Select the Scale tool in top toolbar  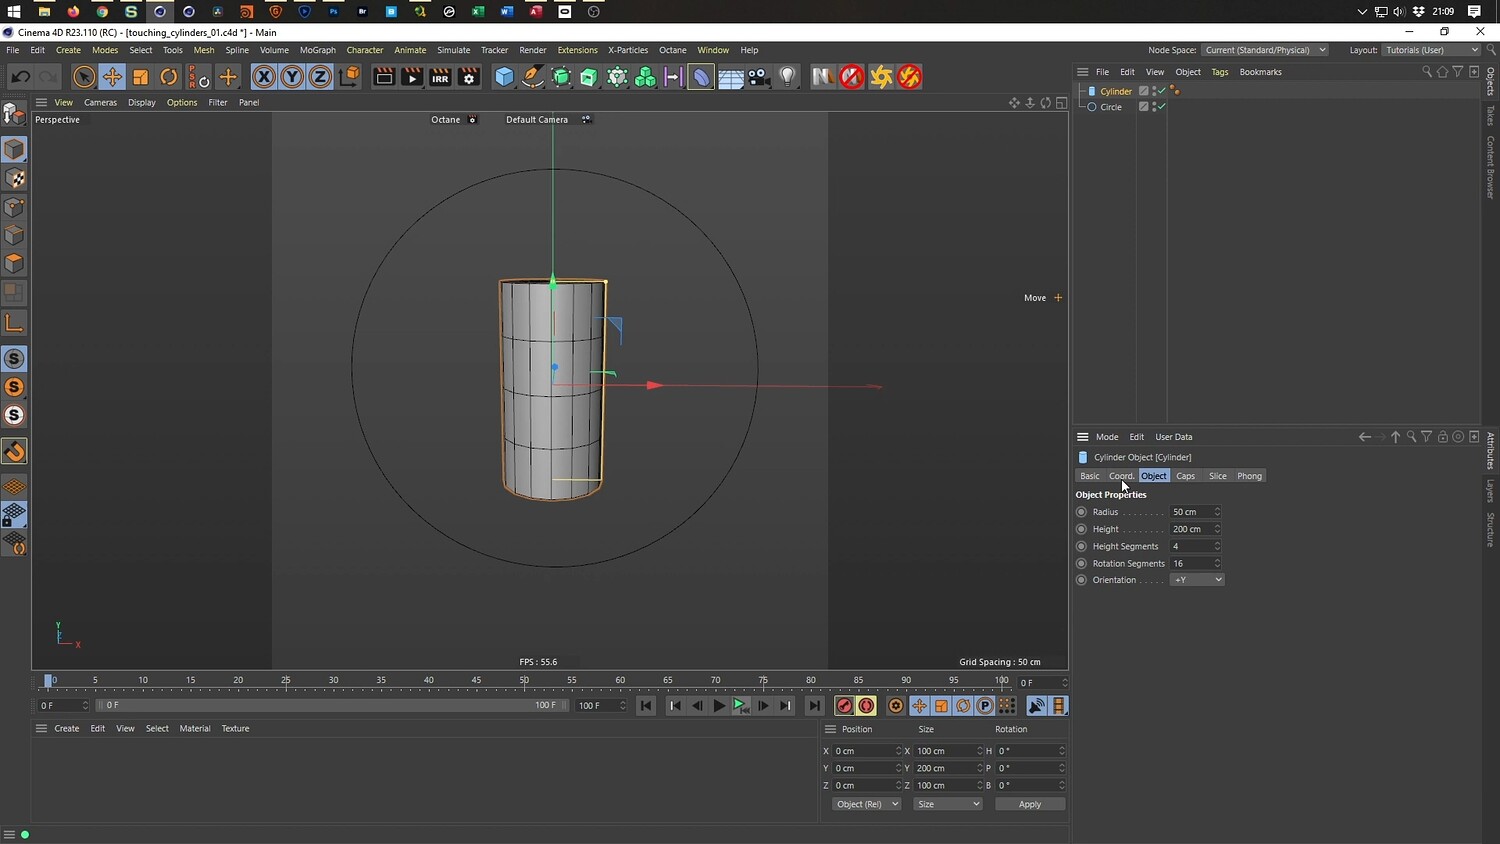tap(141, 77)
